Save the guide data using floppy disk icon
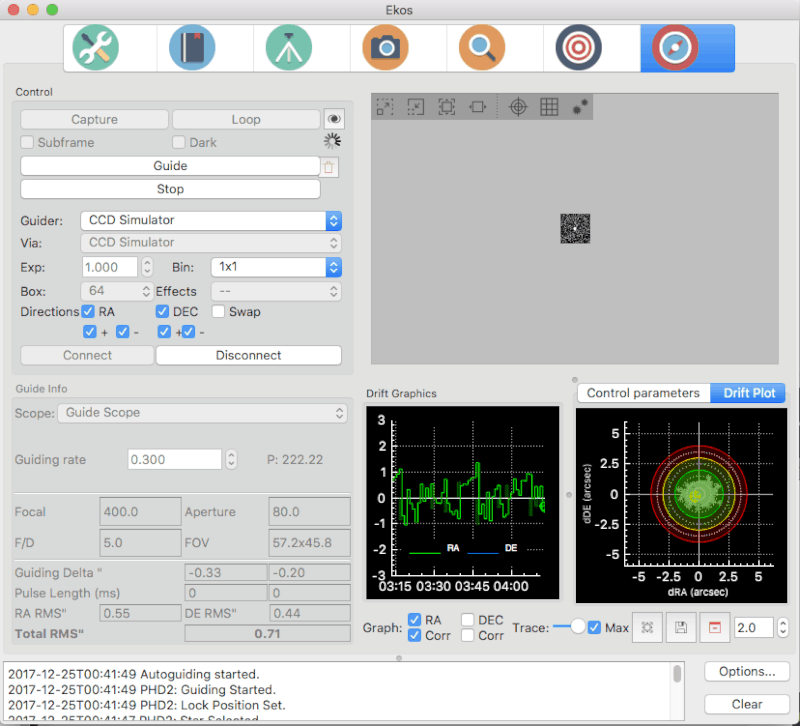This screenshot has width=800, height=726. click(681, 627)
